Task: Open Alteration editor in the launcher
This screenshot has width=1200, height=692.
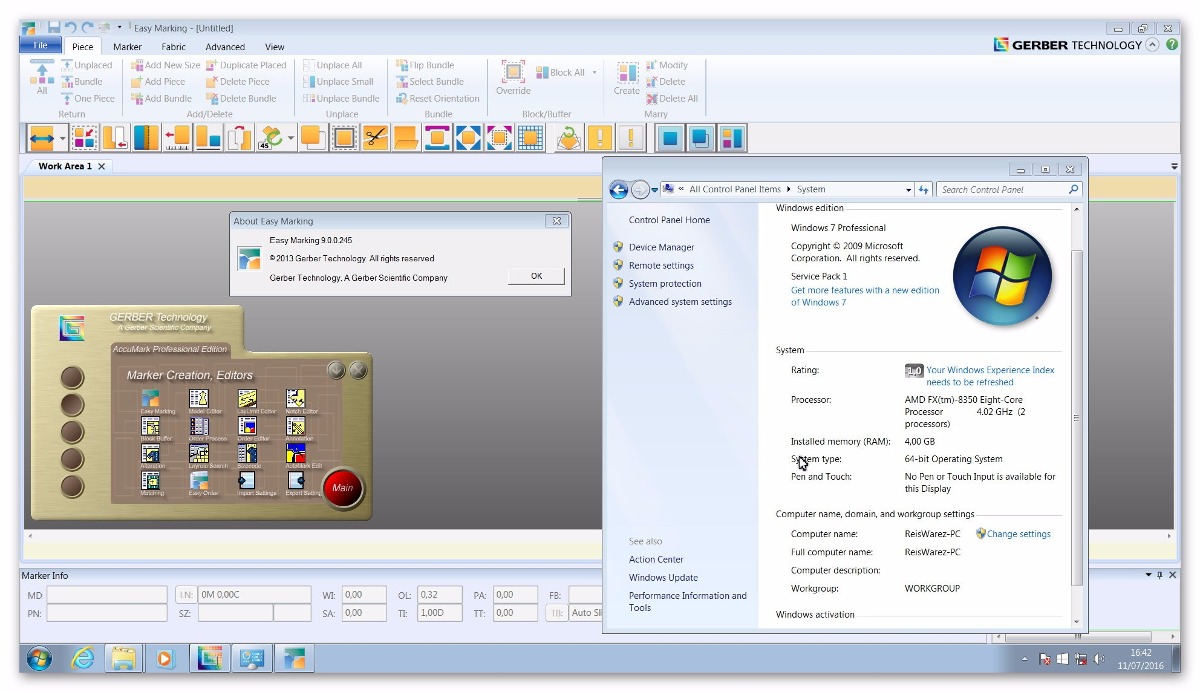Action: pos(151,454)
